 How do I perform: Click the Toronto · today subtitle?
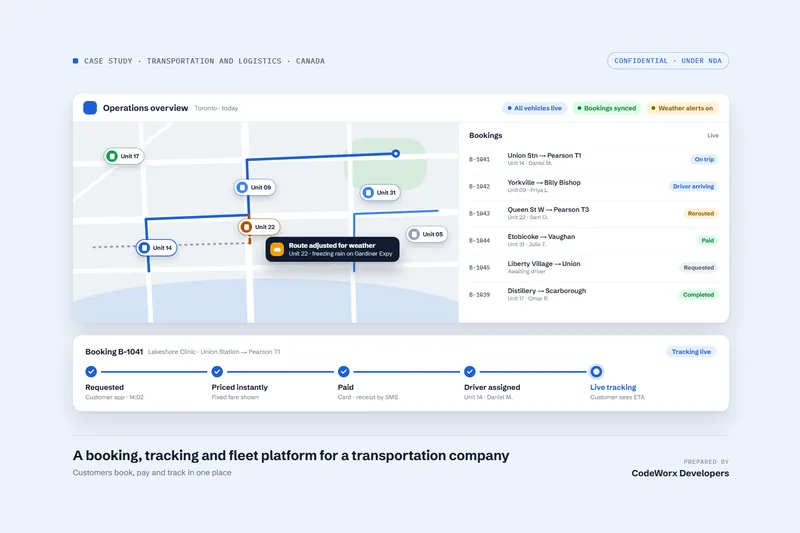tap(216, 108)
